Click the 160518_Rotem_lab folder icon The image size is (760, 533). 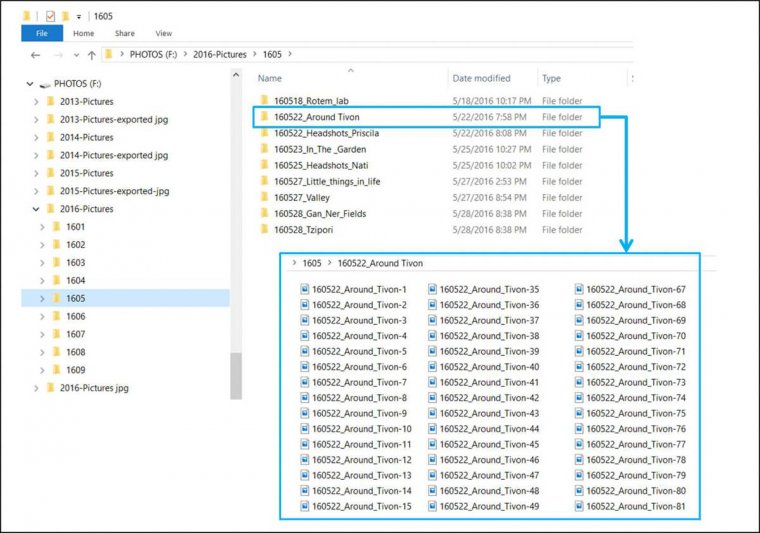tap(264, 100)
